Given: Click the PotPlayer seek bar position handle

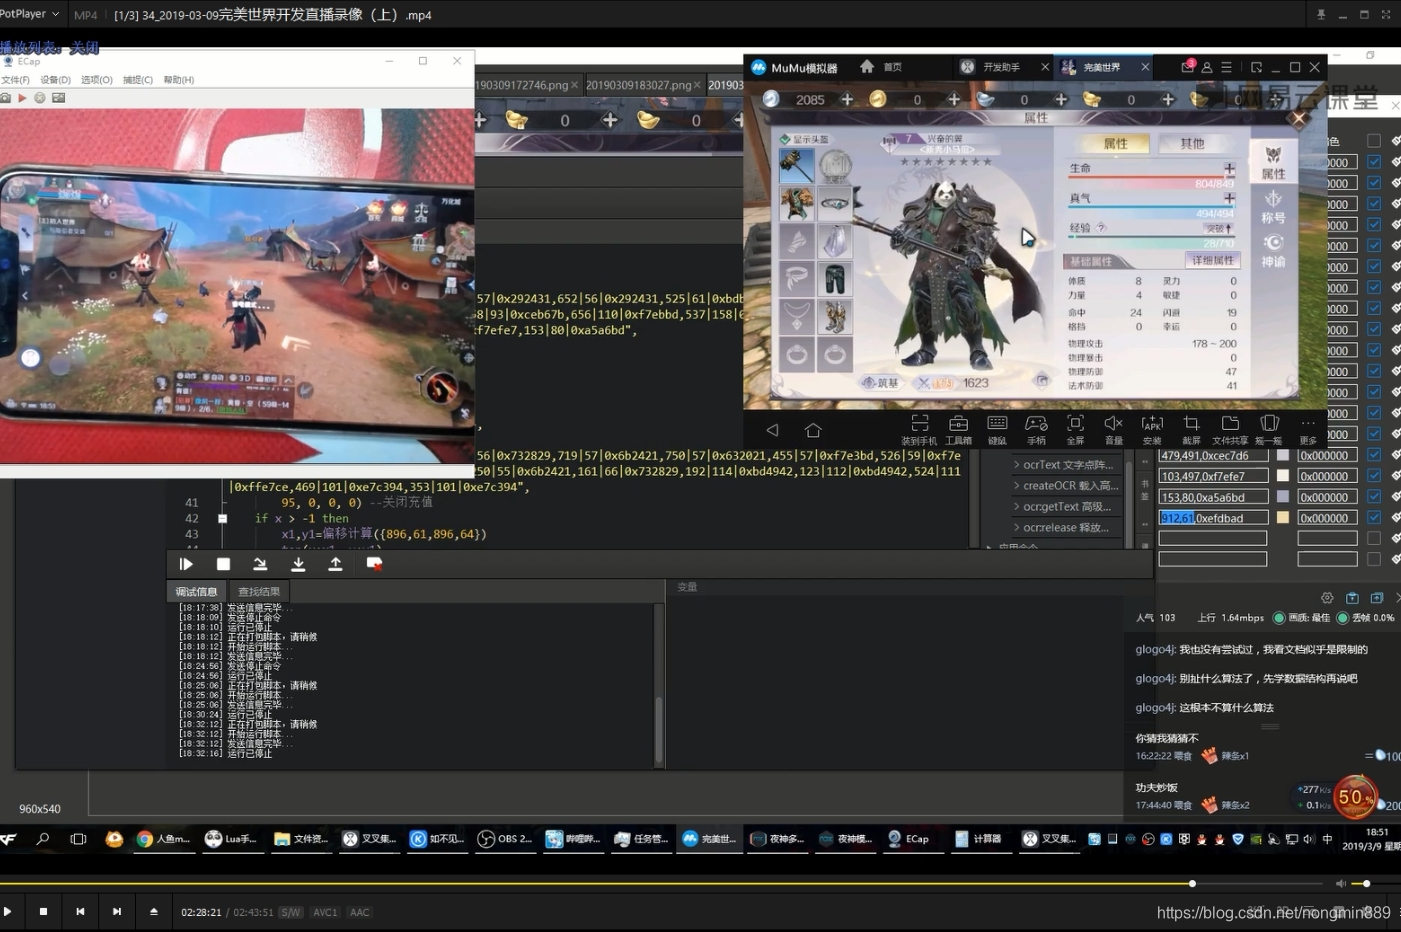Looking at the screenshot, I should click(x=1192, y=883).
